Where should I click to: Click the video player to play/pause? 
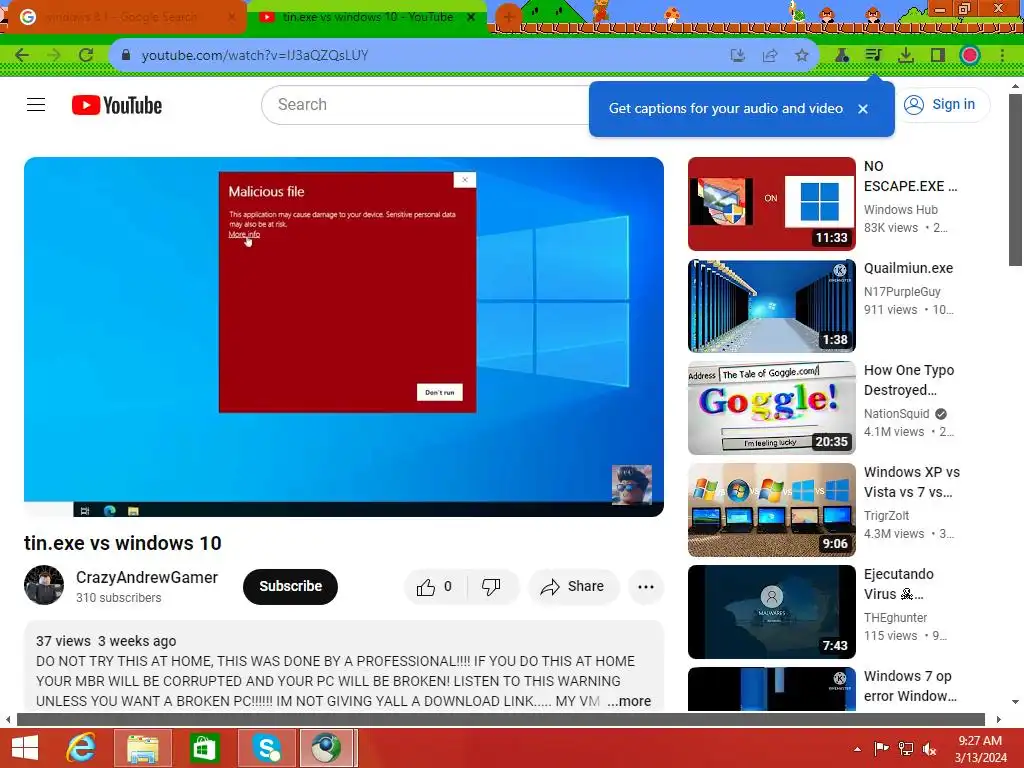pos(344,336)
